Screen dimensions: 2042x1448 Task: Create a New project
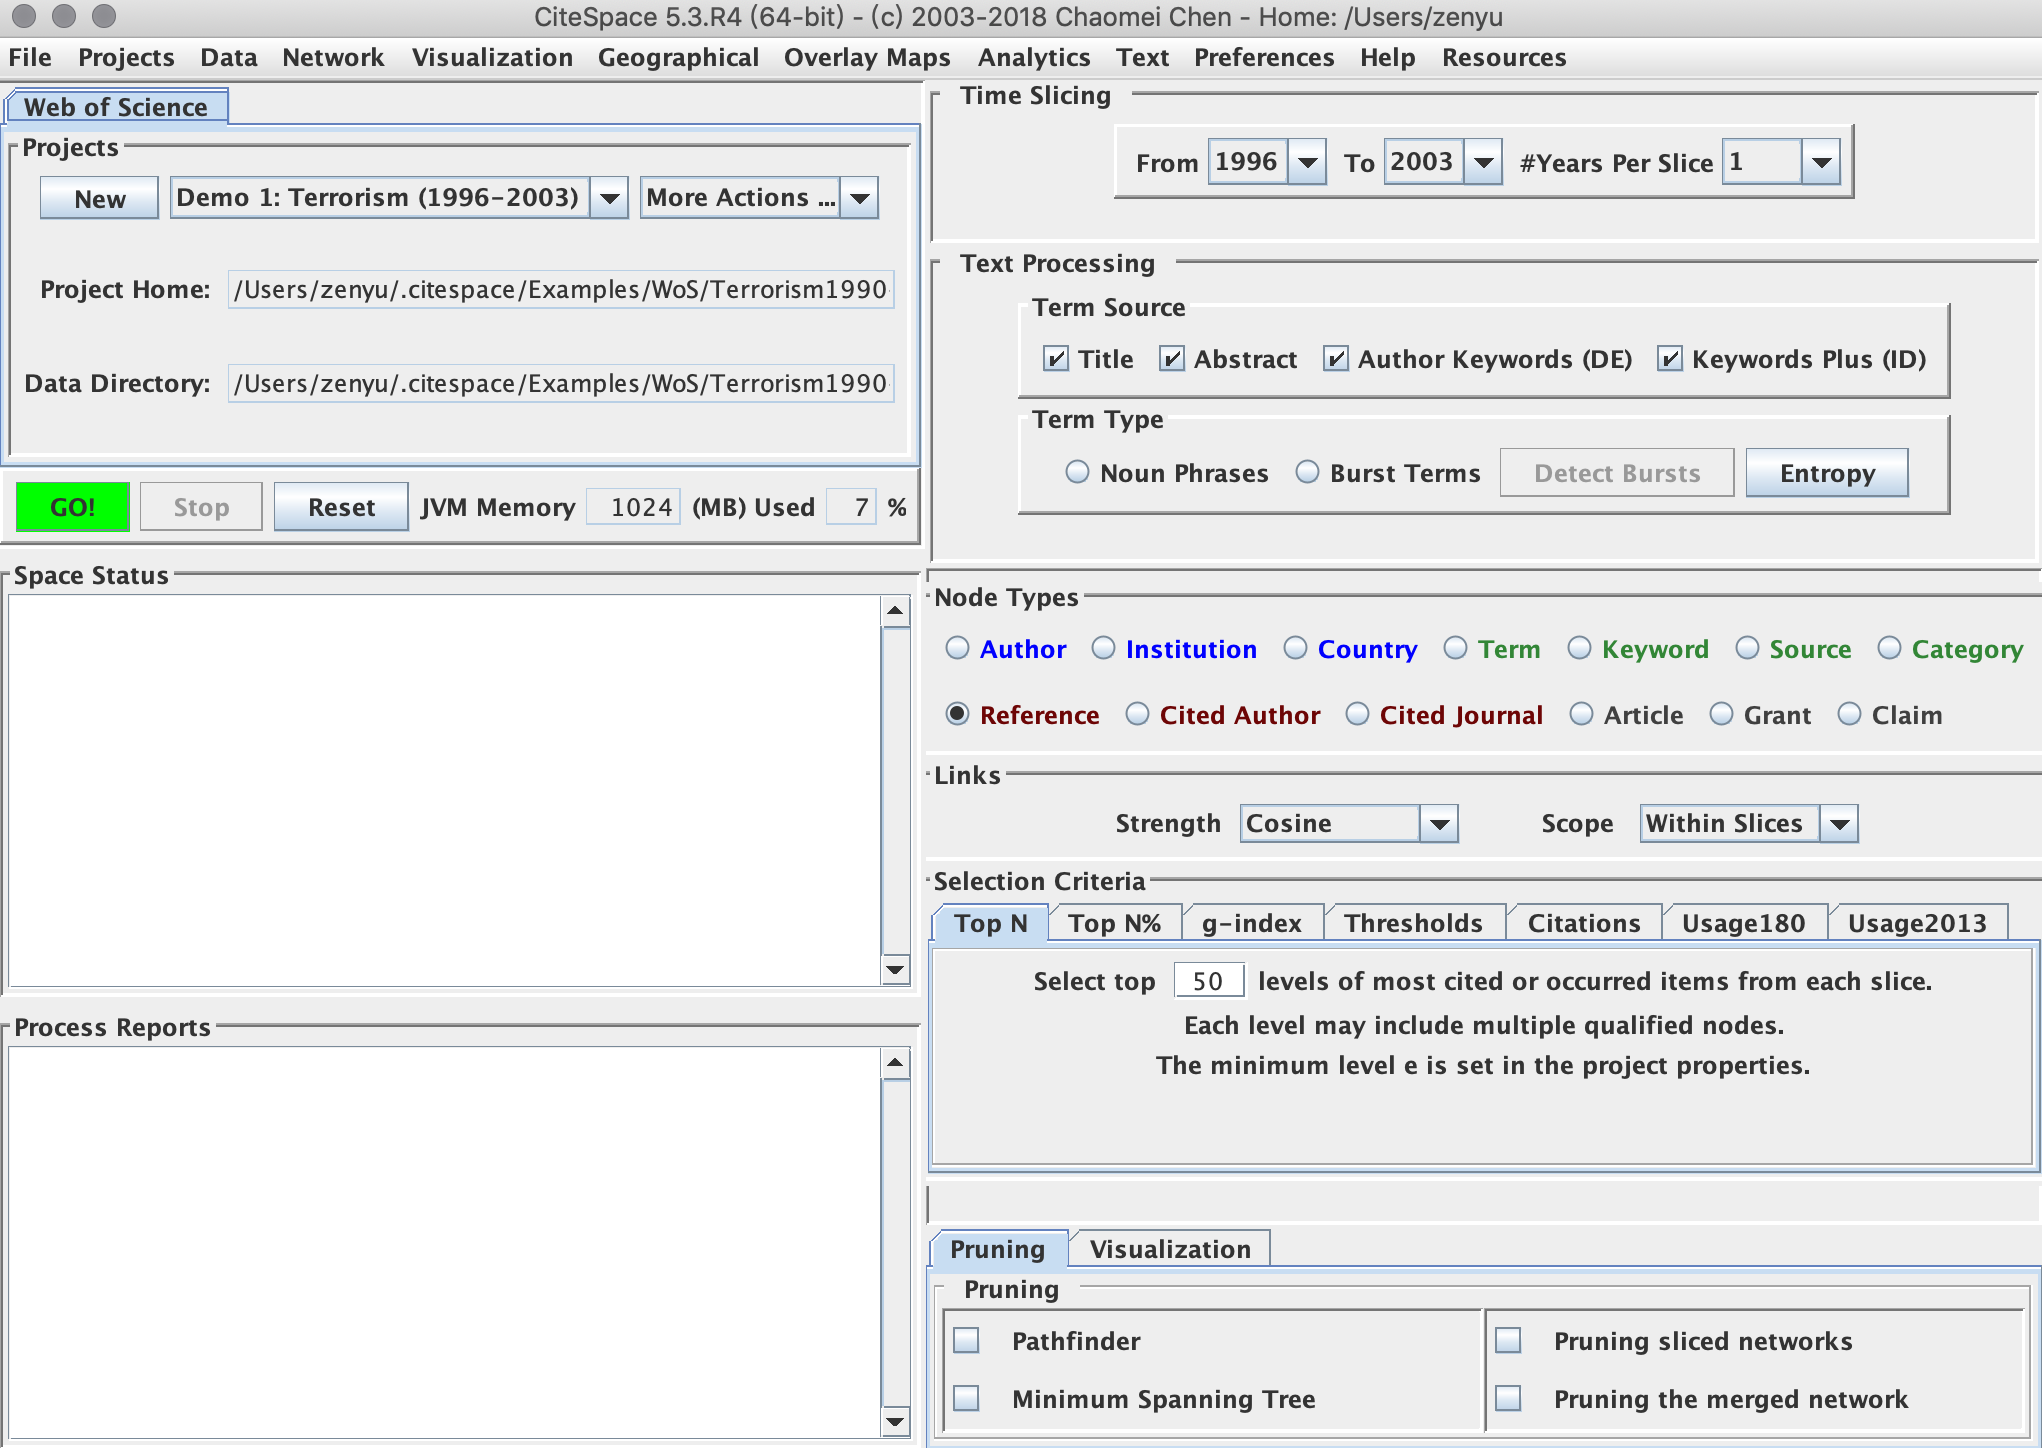[99, 198]
